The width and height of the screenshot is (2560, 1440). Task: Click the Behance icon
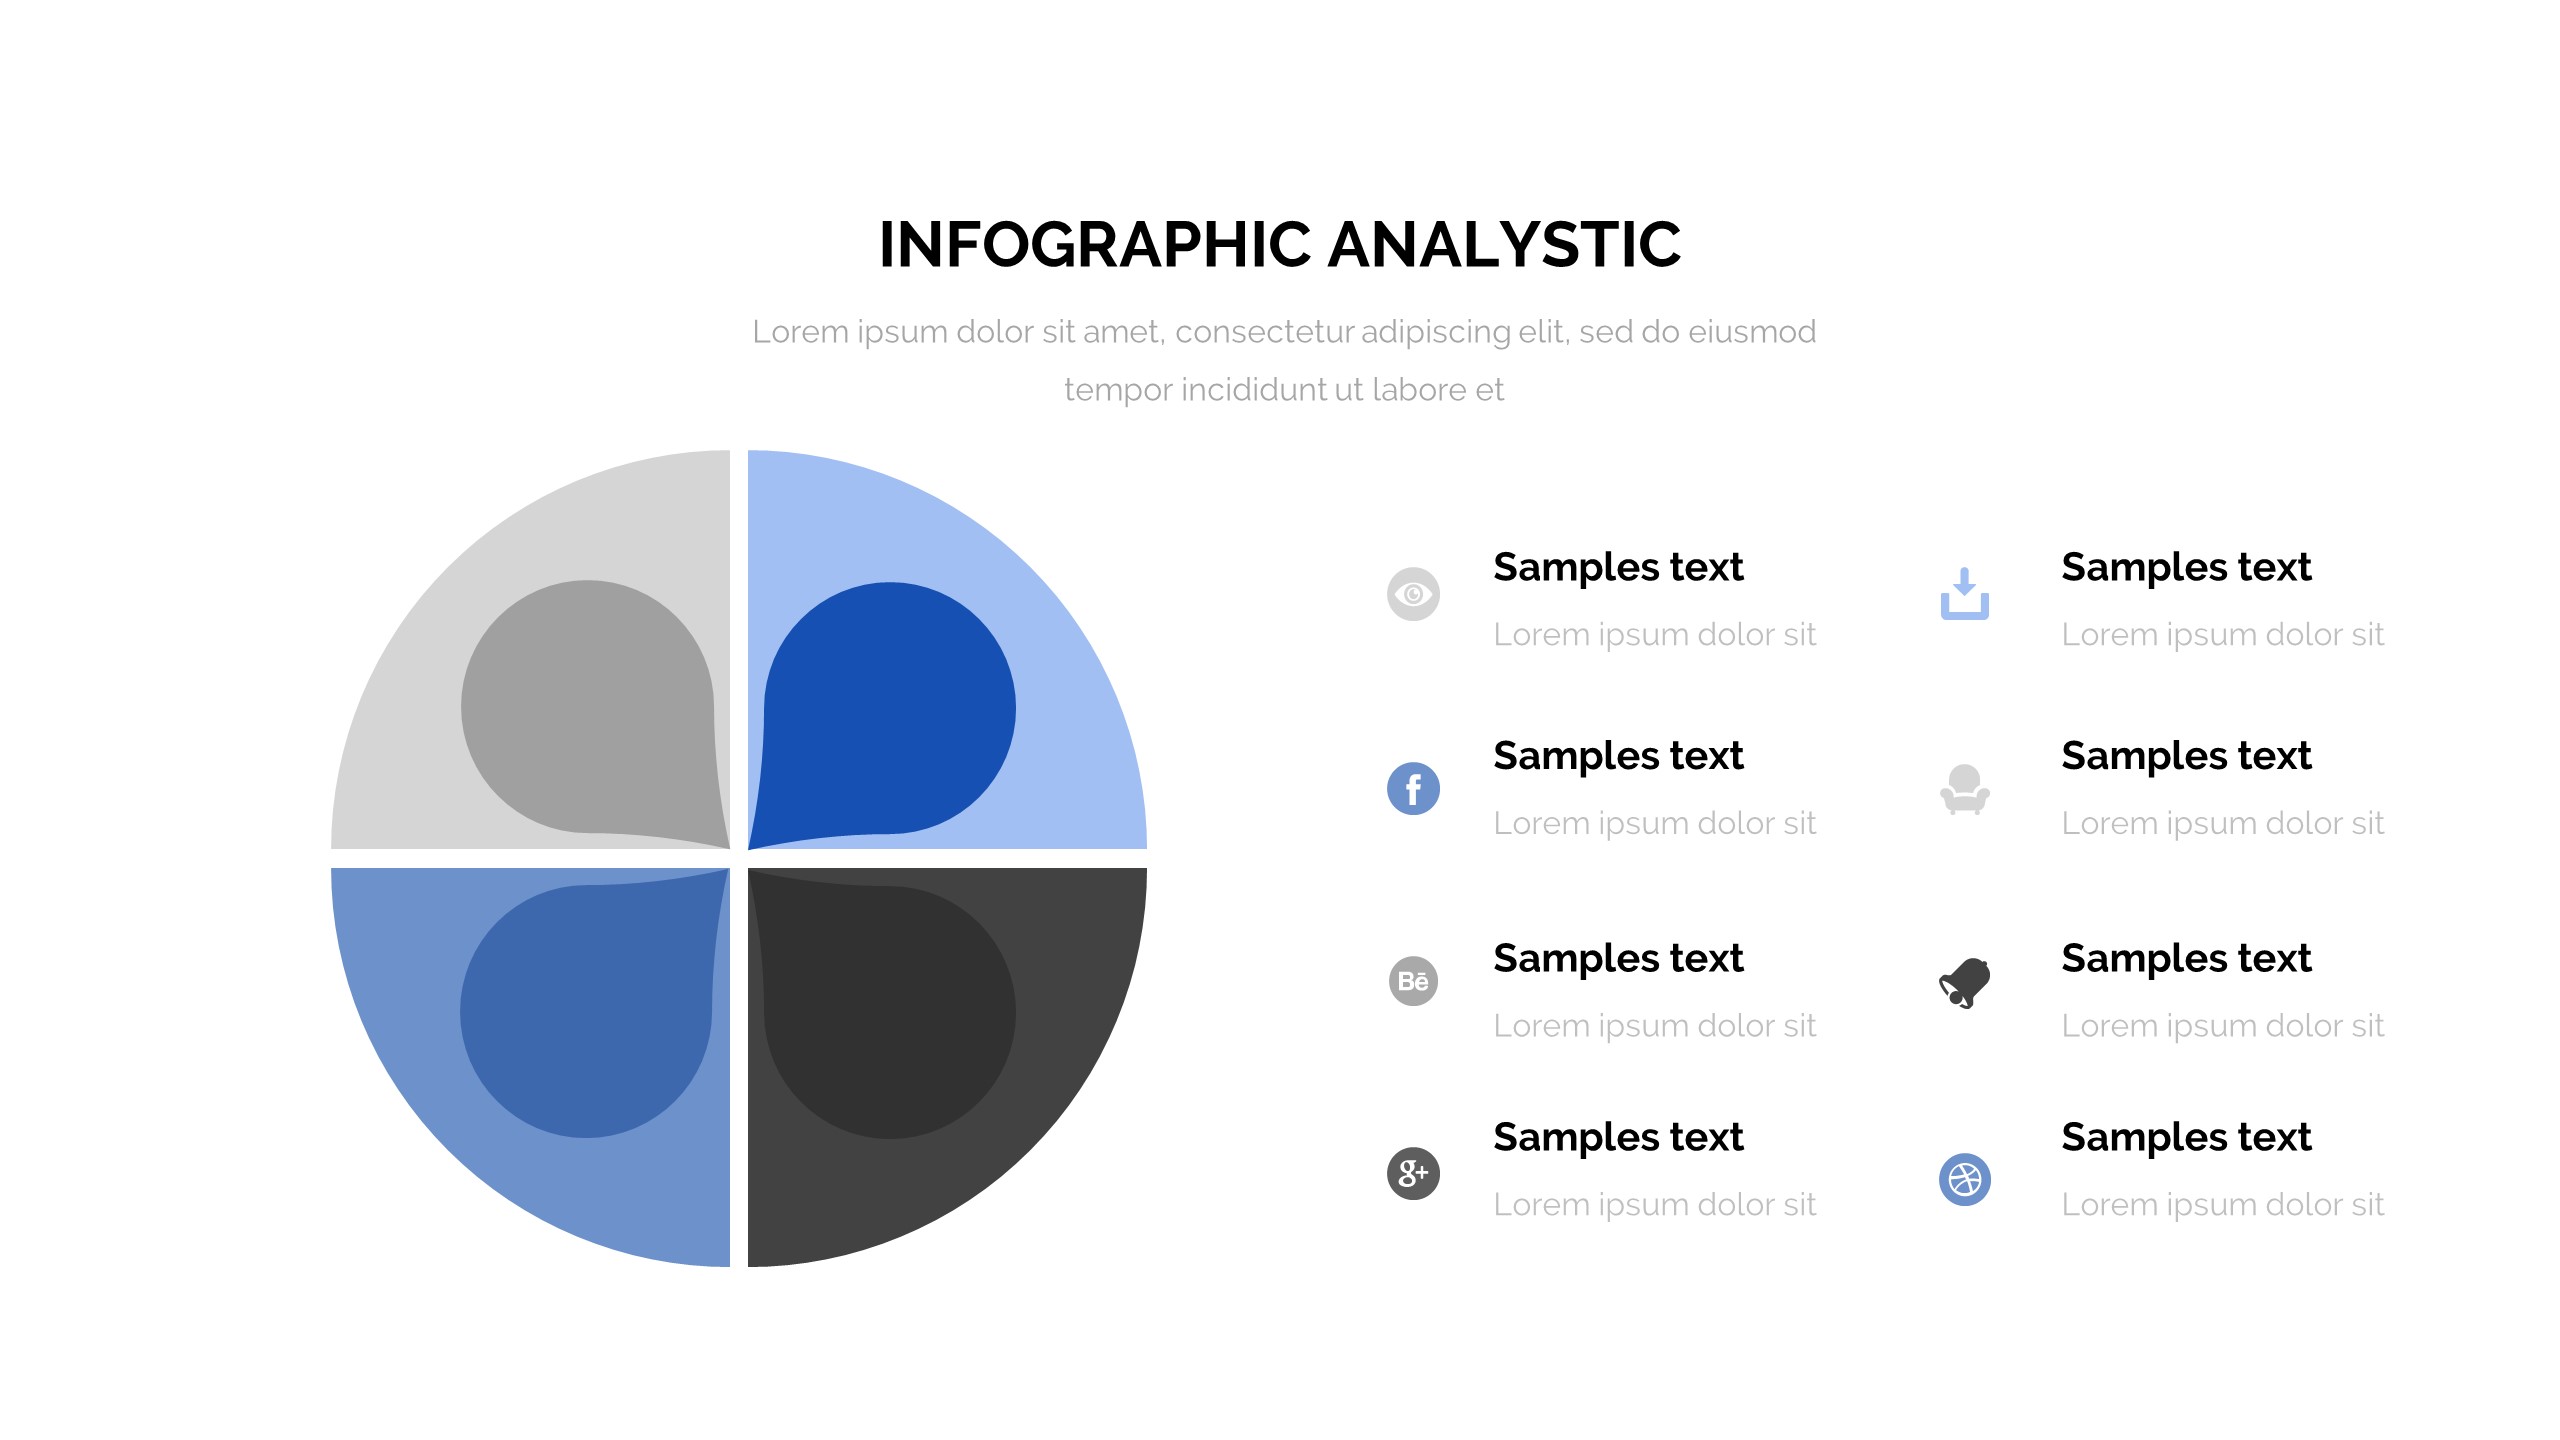1413,981
